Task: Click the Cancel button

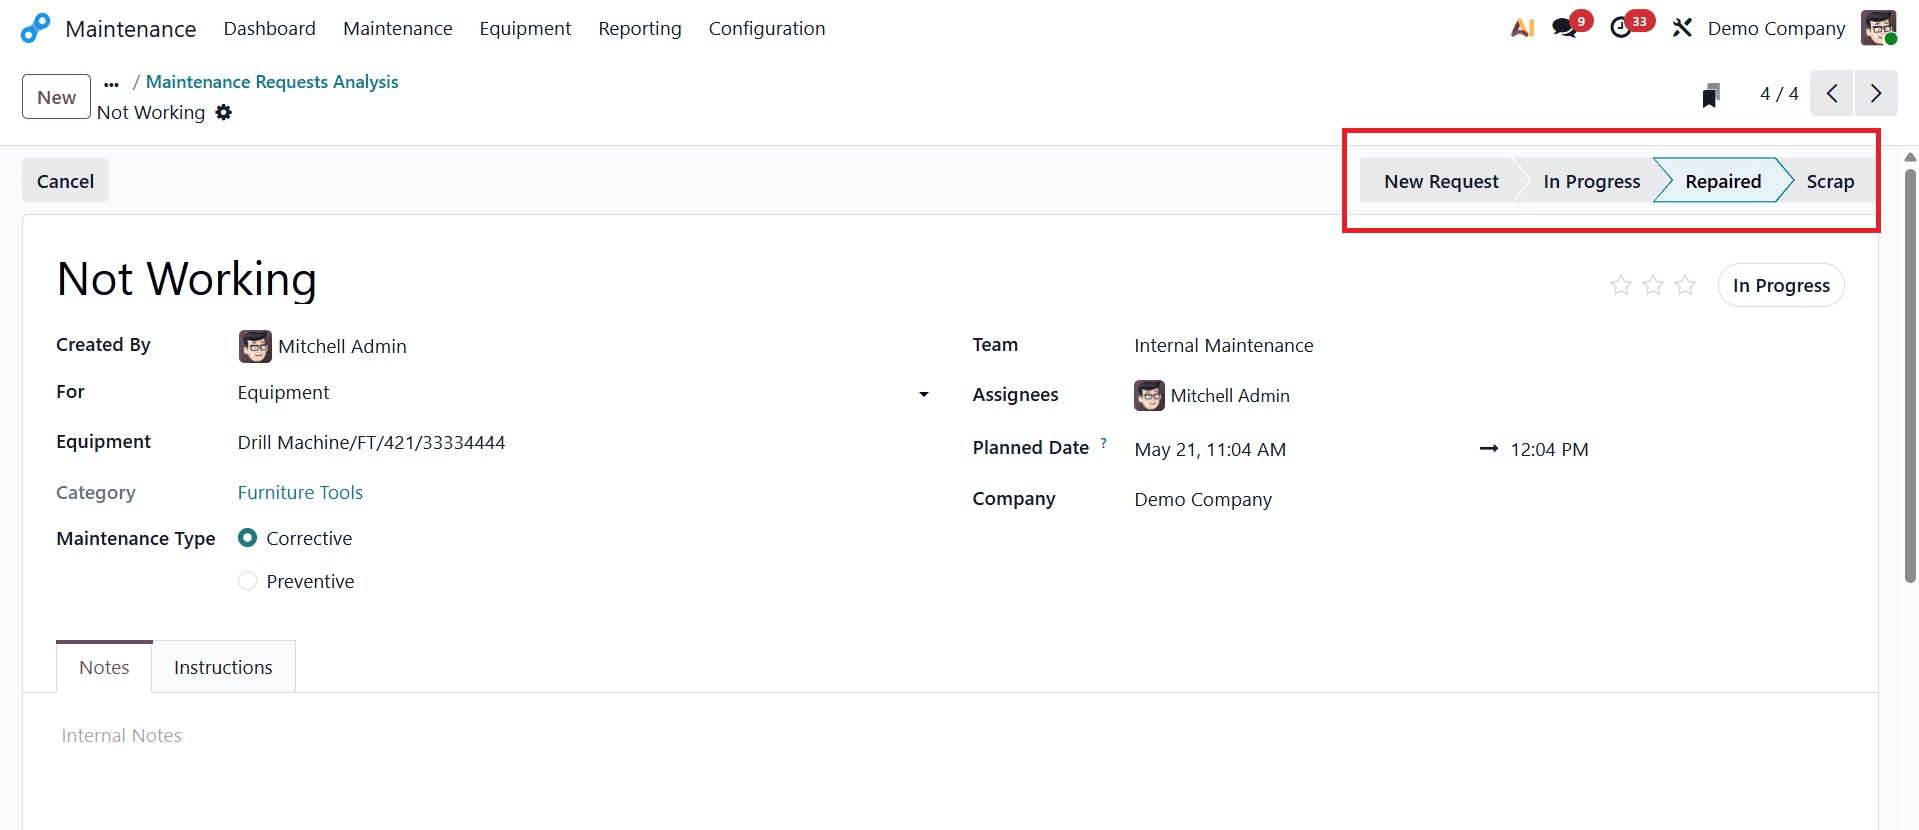Action: click(65, 181)
